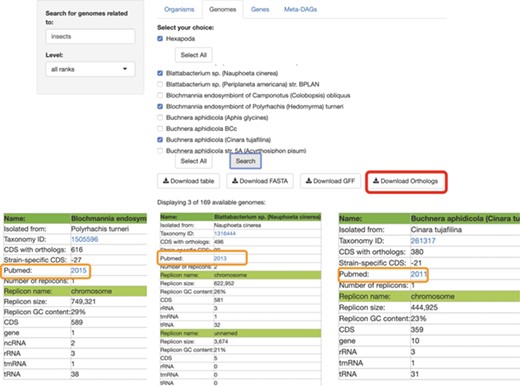
Task: Select CDS with orthologs value 616
Action: click(x=77, y=250)
